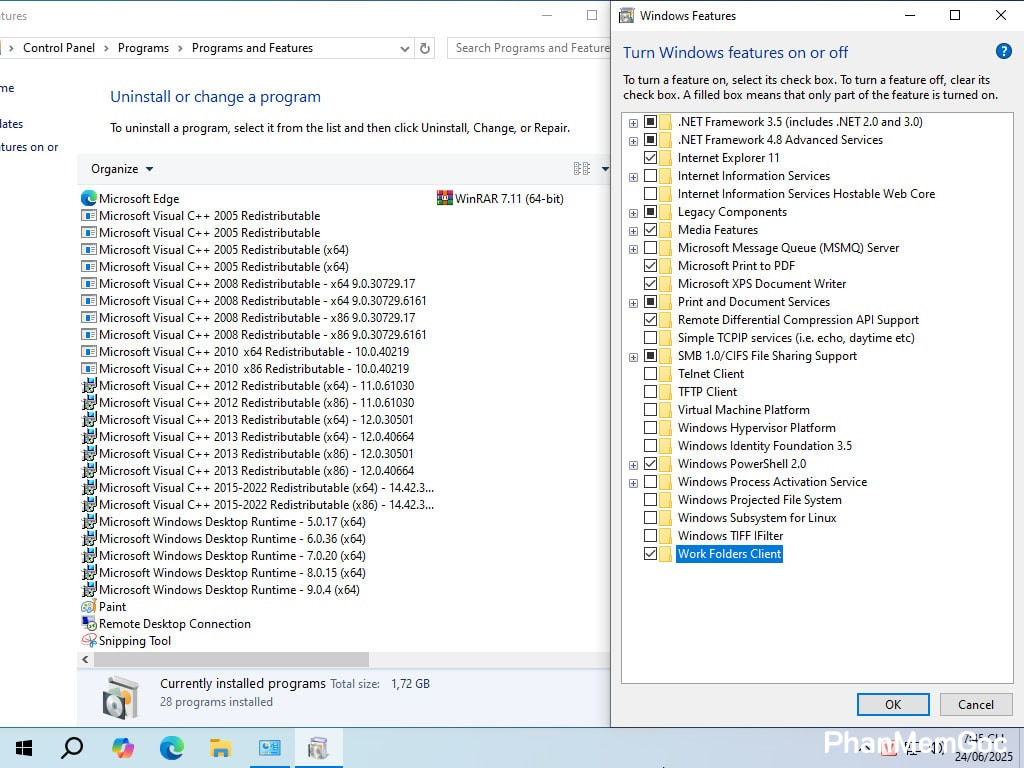Expand the .NET Framework 3.5 tree node

(x=633, y=122)
